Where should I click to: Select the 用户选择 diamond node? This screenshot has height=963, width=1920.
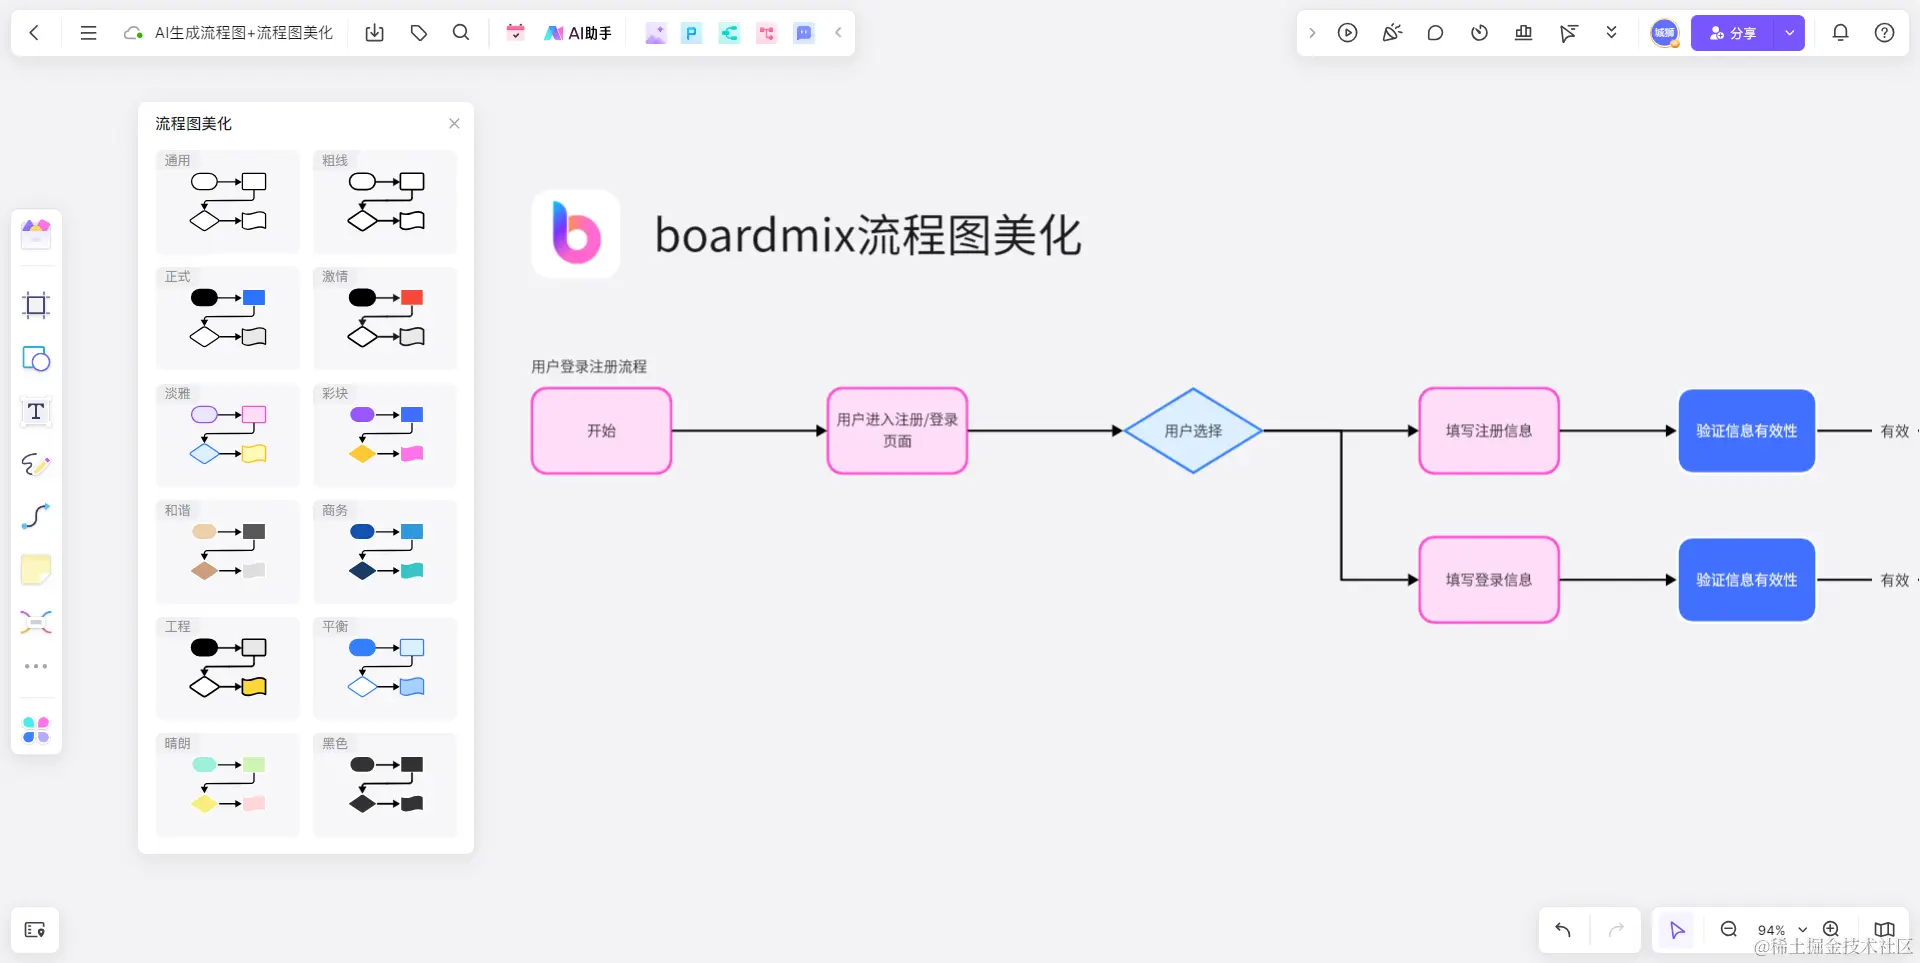1193,431
